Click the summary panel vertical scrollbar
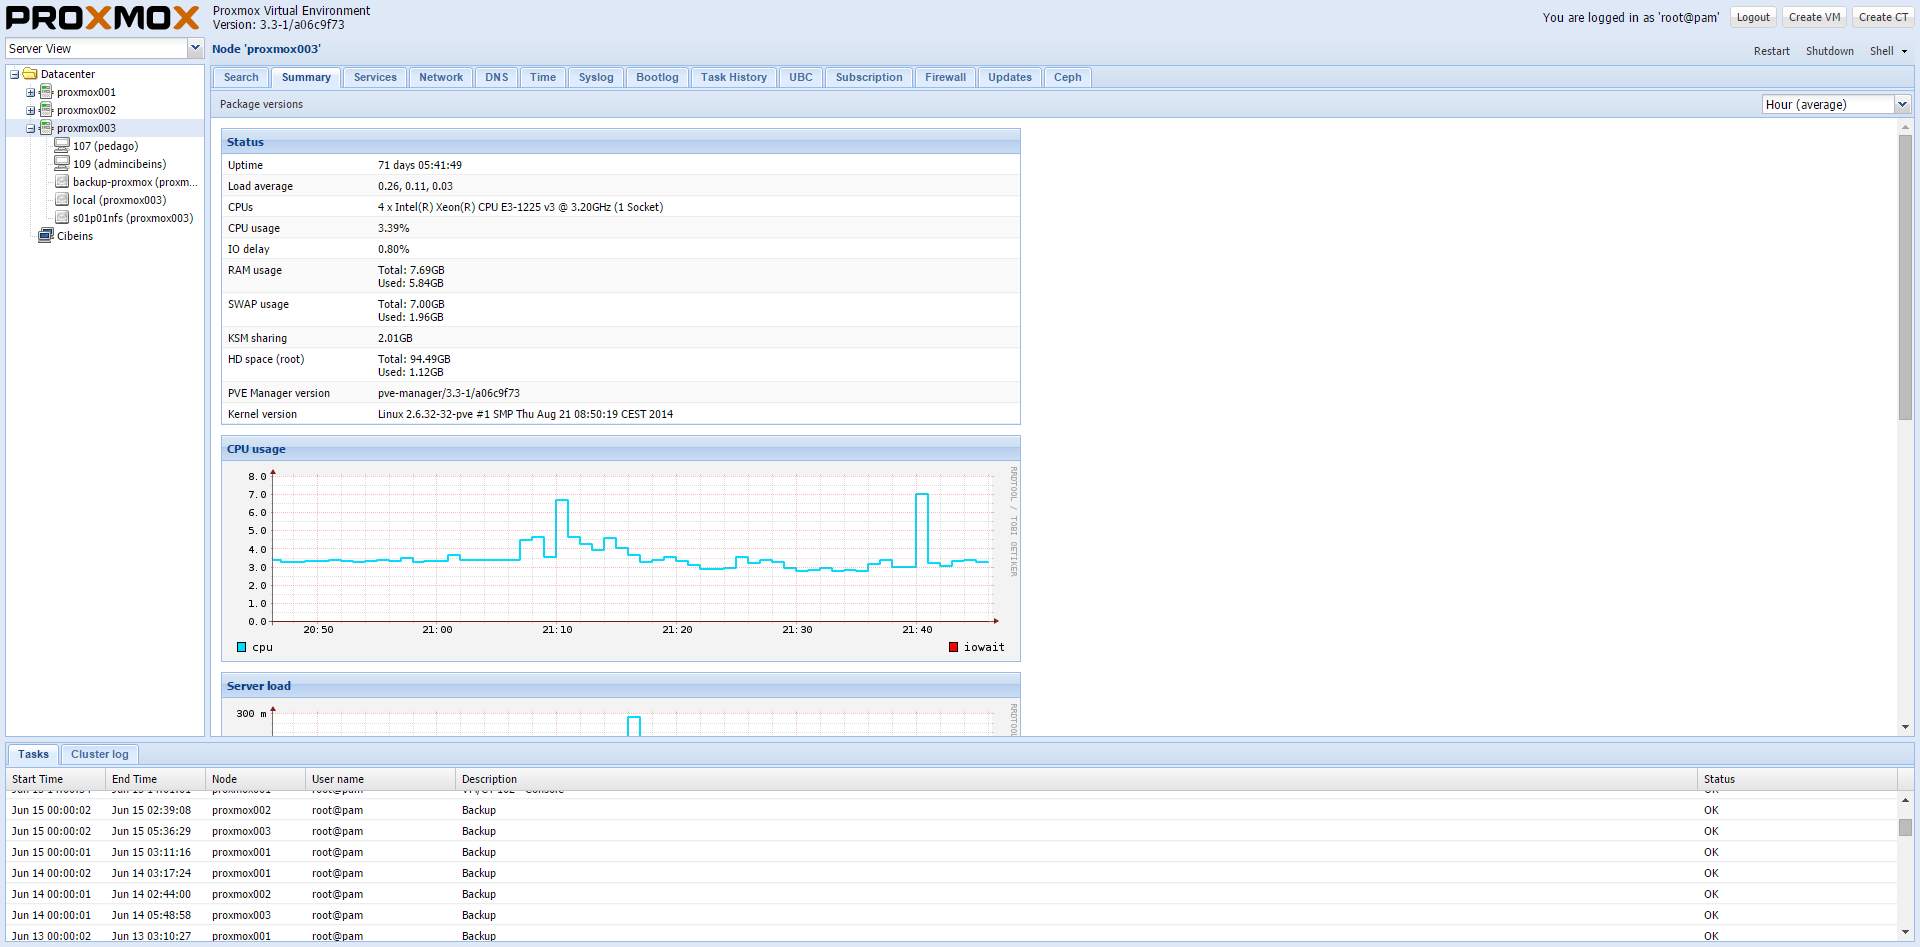 tap(1905, 277)
